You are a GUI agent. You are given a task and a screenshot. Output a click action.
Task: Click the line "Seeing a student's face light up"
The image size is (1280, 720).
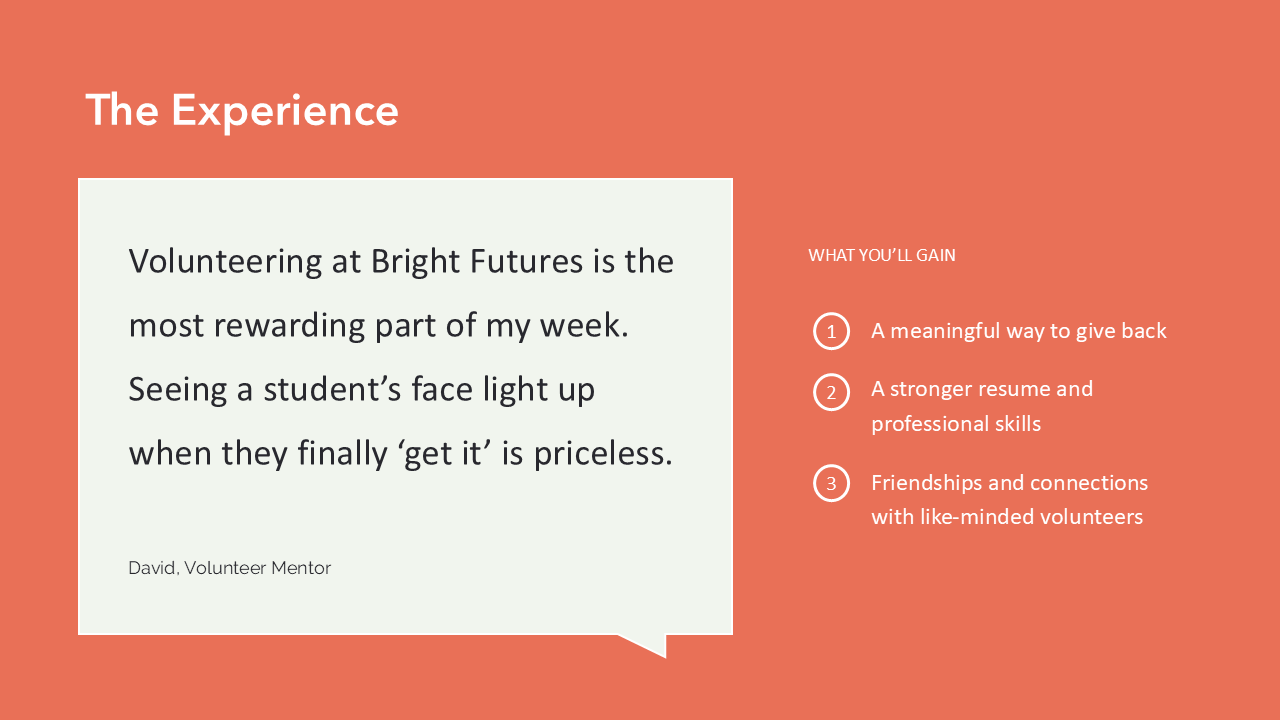tap(361, 389)
